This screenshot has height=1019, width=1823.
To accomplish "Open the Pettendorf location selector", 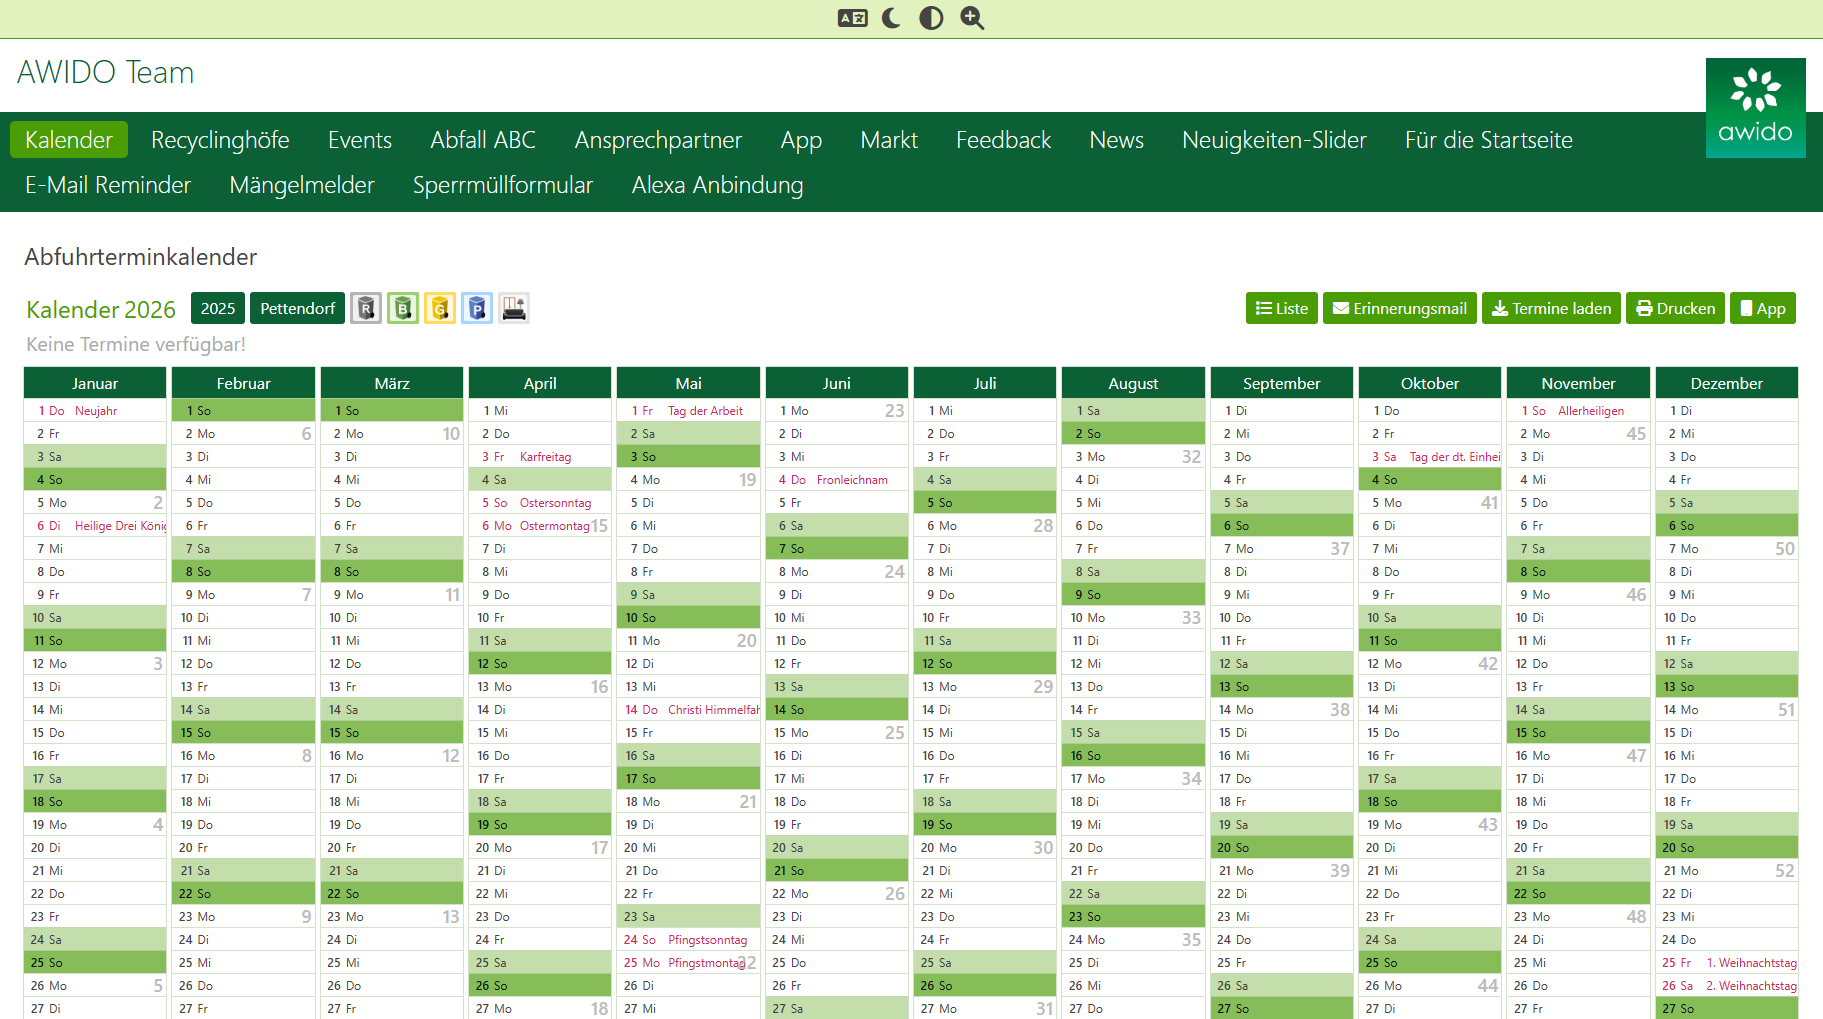I will [x=297, y=309].
